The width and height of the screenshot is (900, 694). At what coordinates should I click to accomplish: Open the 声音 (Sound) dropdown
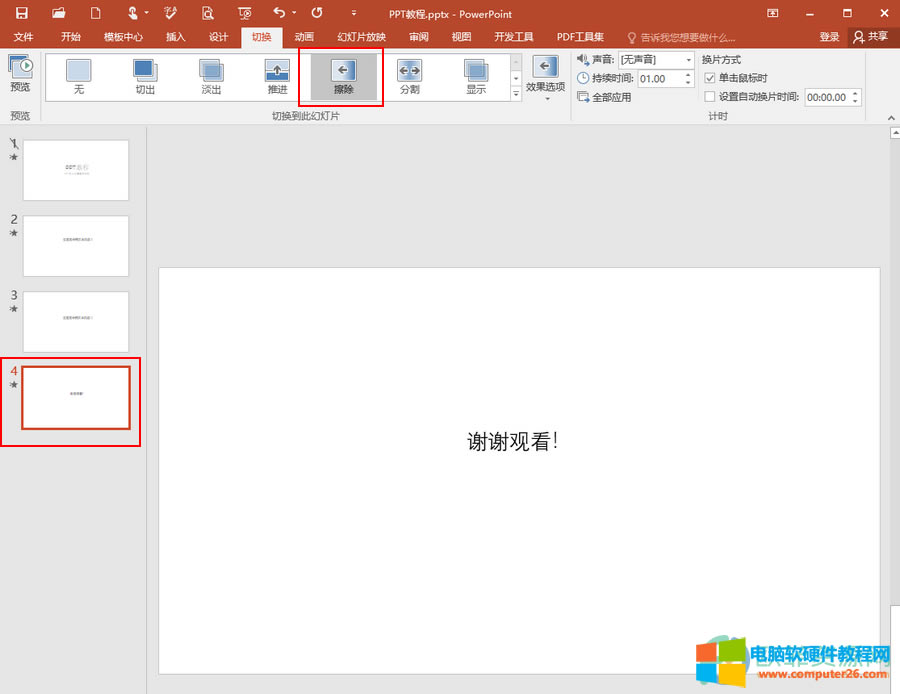tap(690, 59)
